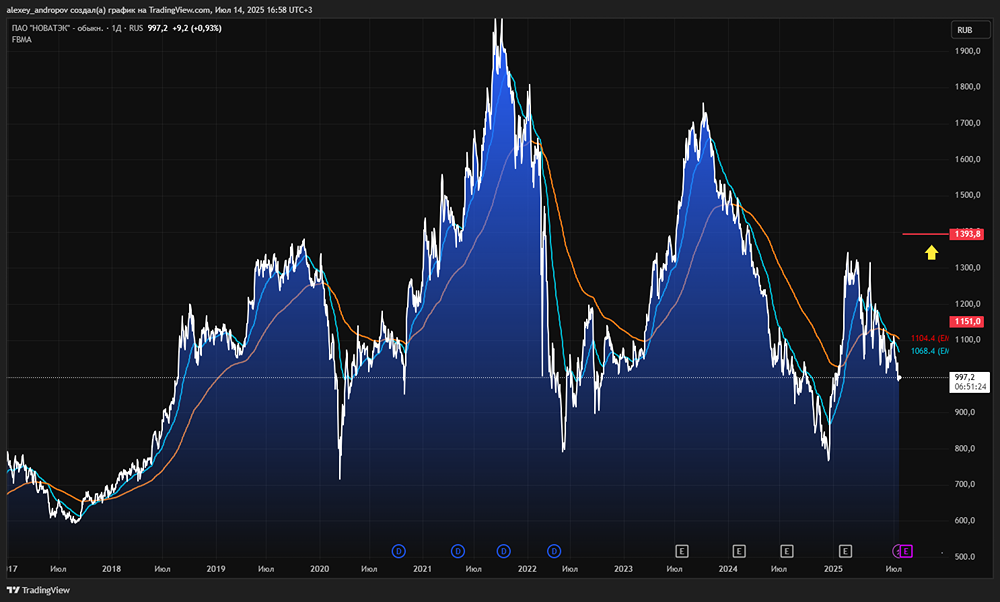
Task: Click the dividend marker from spring 2022
Action: coord(554,551)
